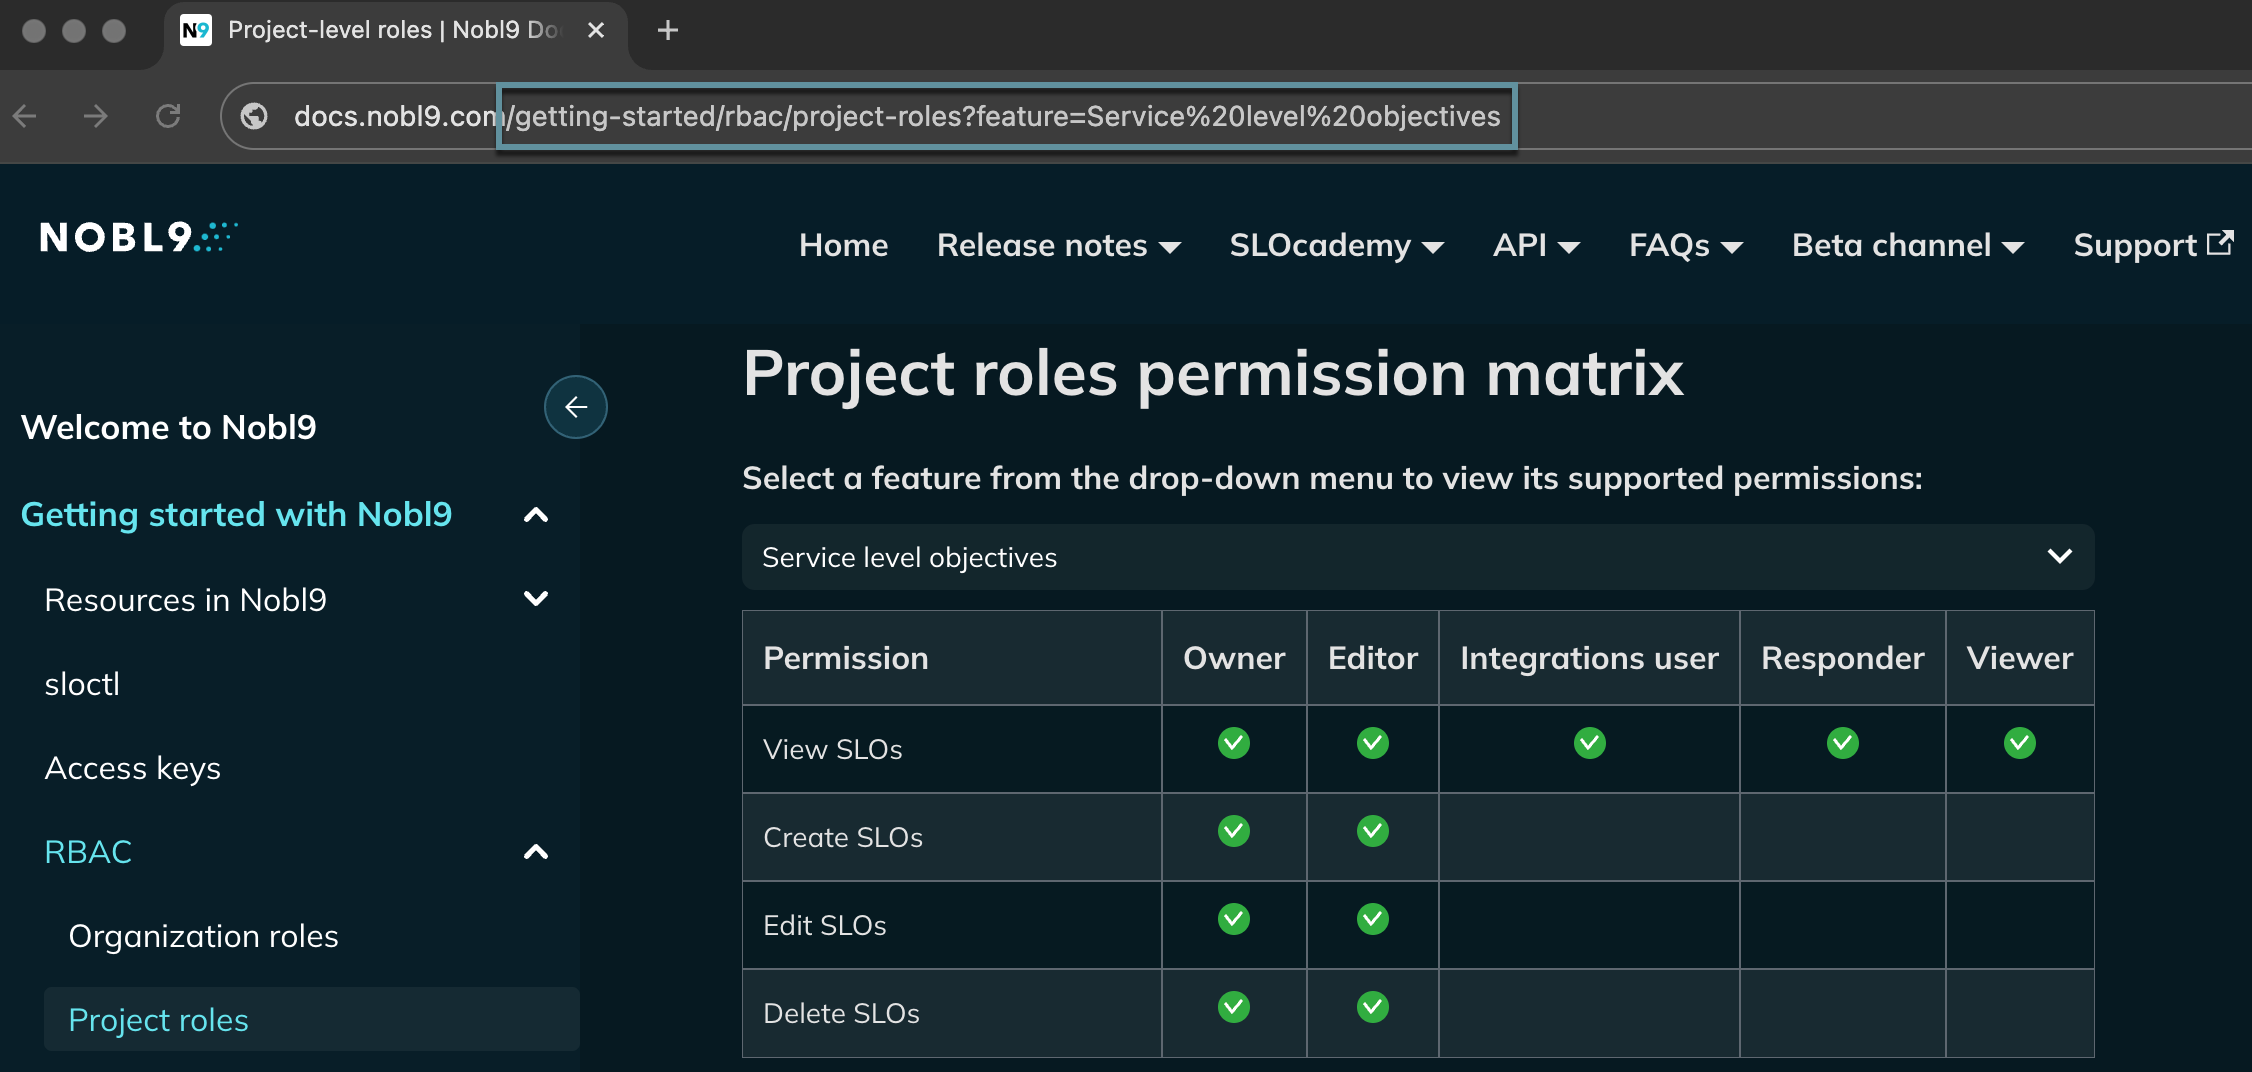Open Welcome to Nobl9 sidebar link
Viewport: 2252px width, 1072px height.
(169, 427)
